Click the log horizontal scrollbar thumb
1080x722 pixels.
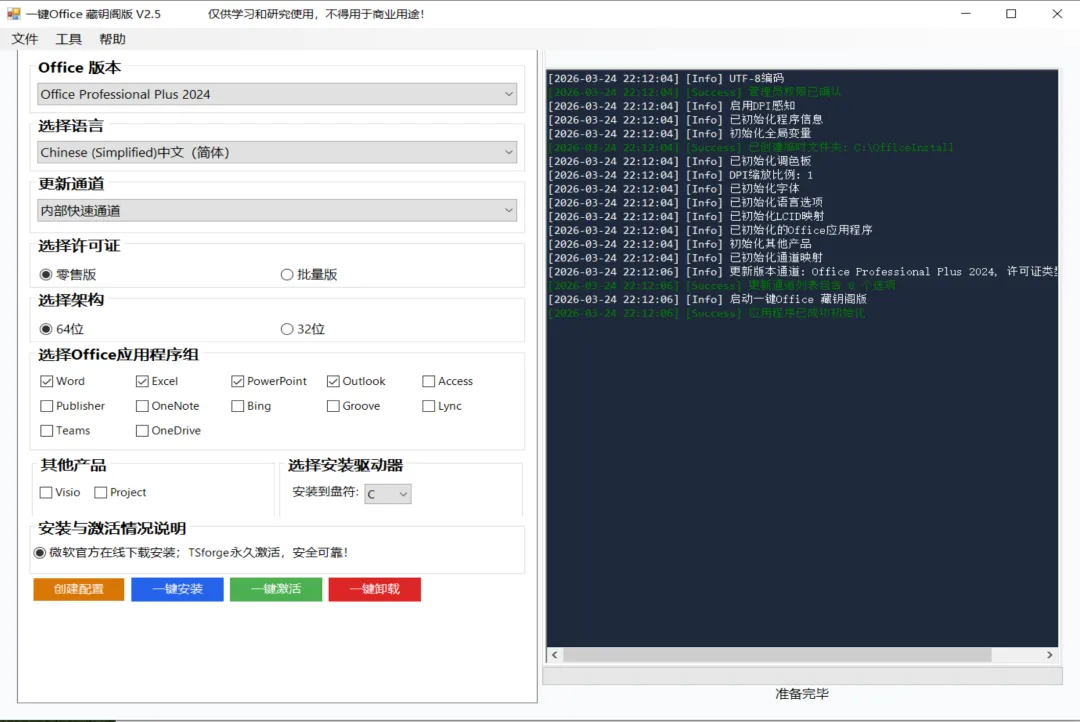777,655
